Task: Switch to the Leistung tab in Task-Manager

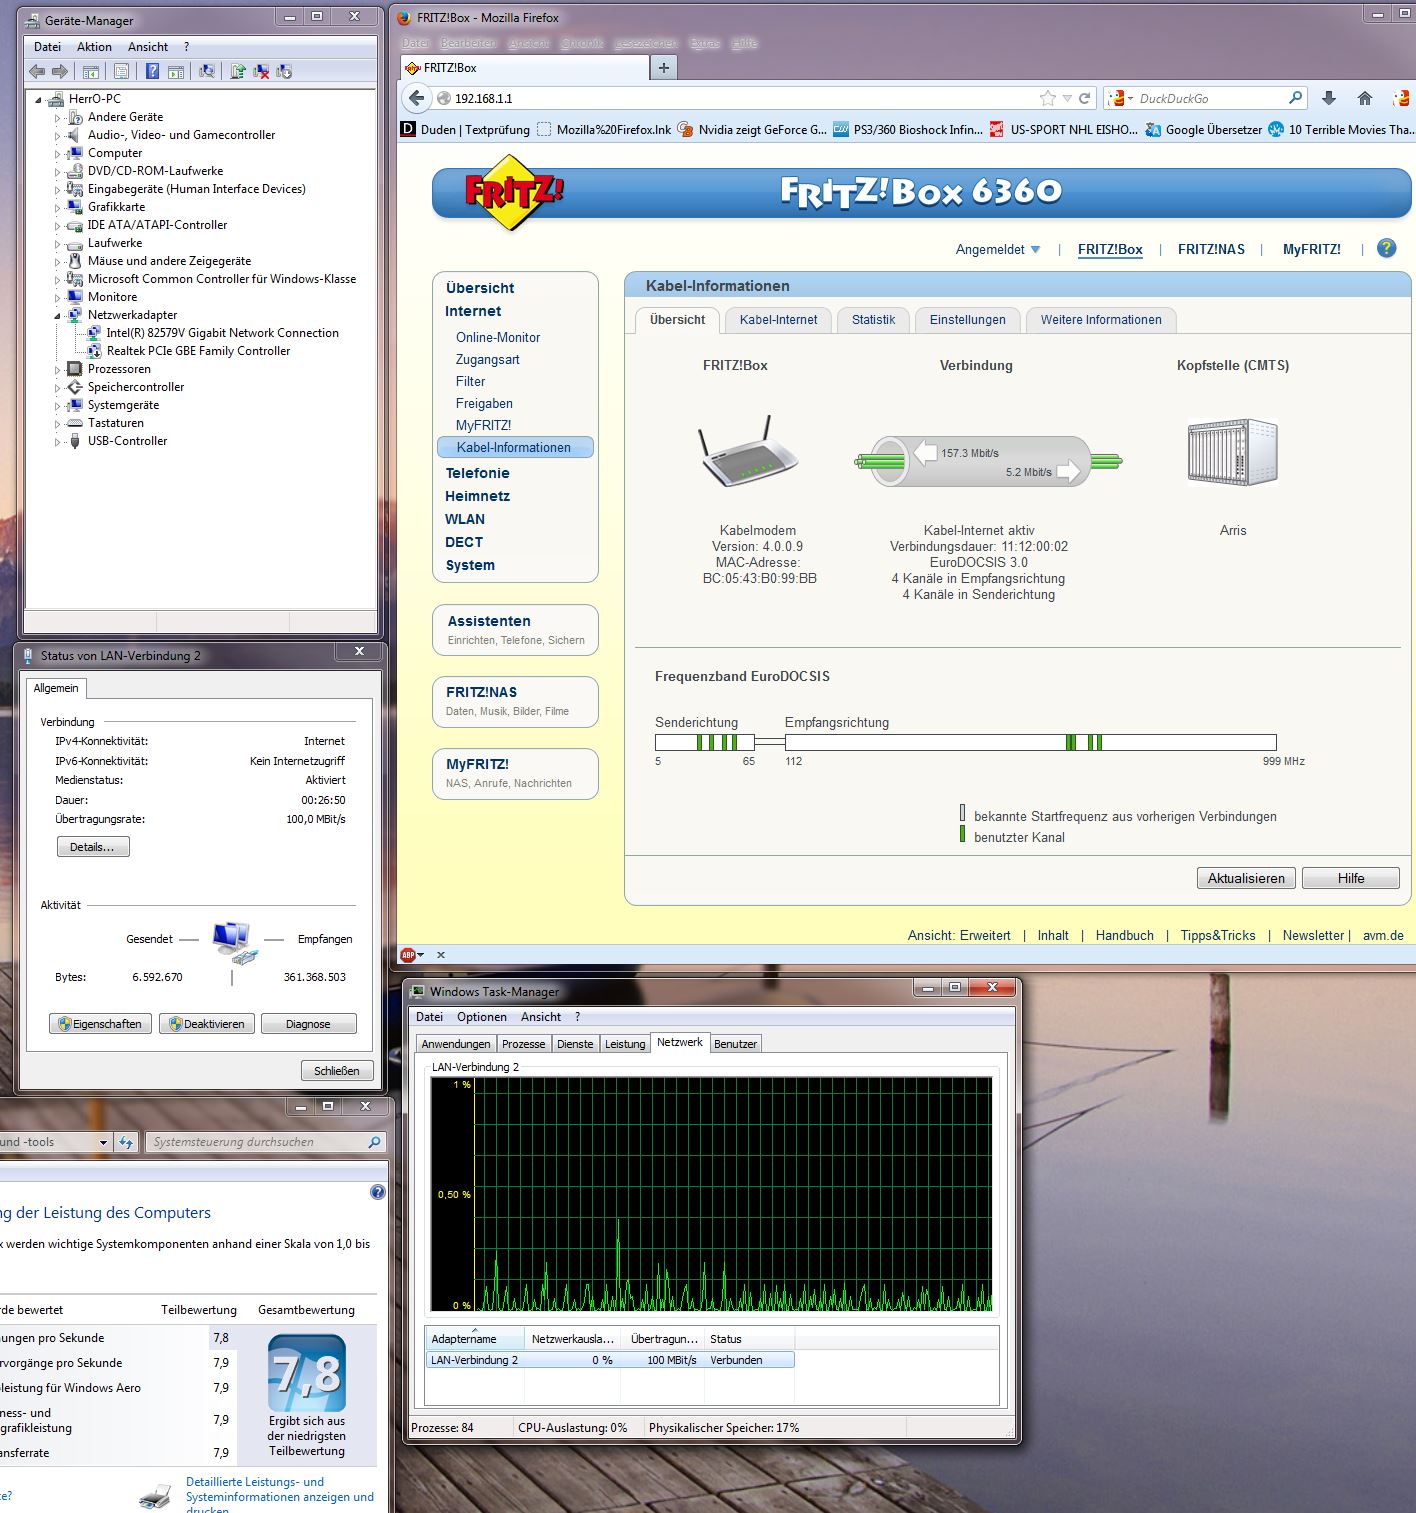Action: pyautogui.click(x=625, y=1044)
